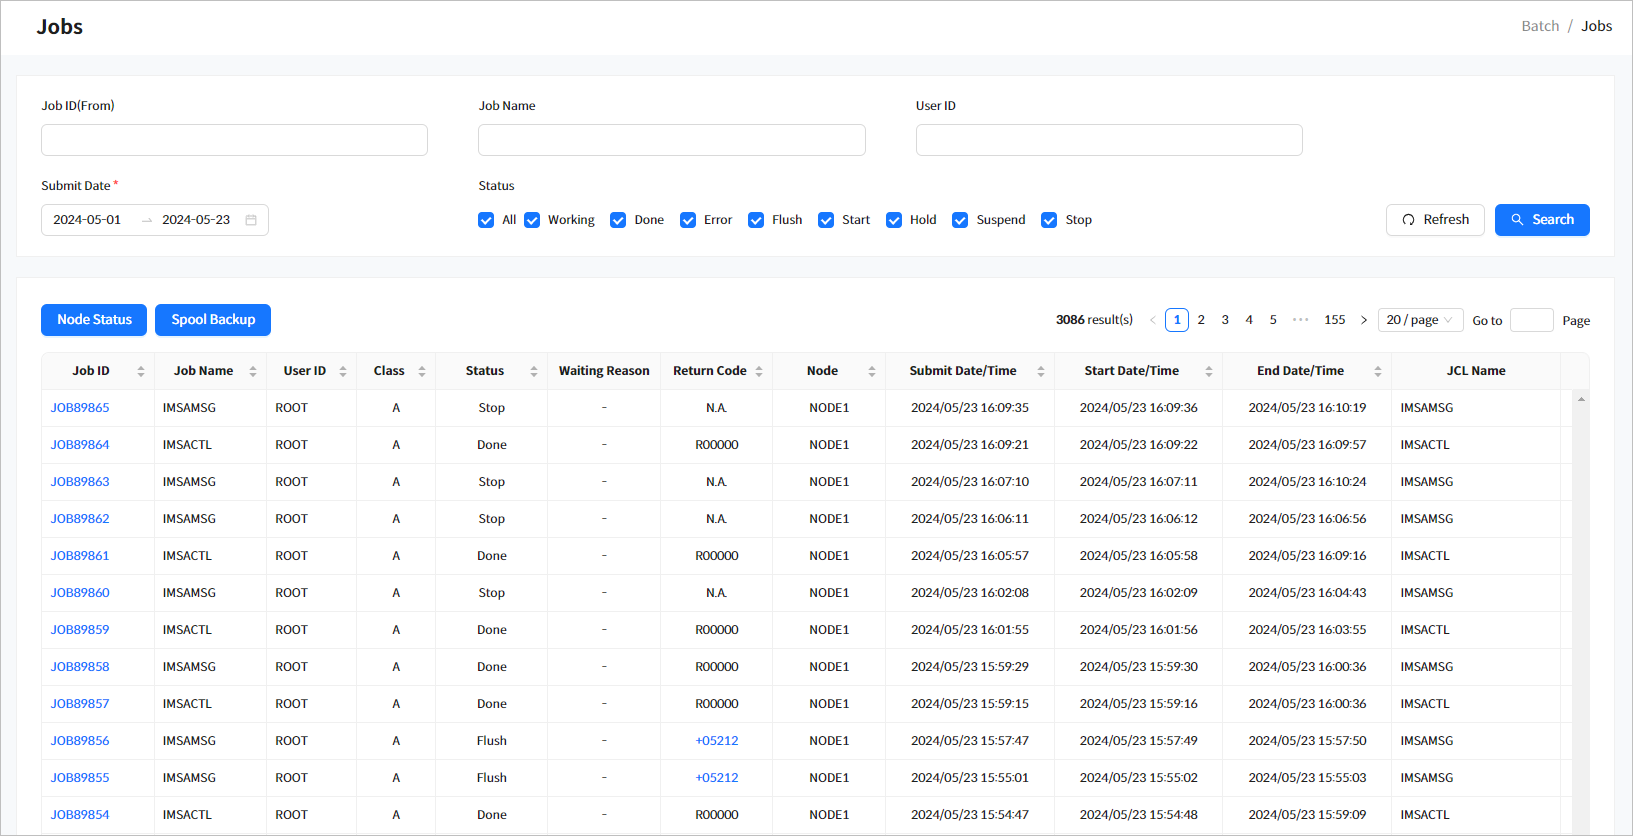The height and width of the screenshot is (836, 1633).
Task: Go to page 2 of results
Action: click(x=1201, y=320)
